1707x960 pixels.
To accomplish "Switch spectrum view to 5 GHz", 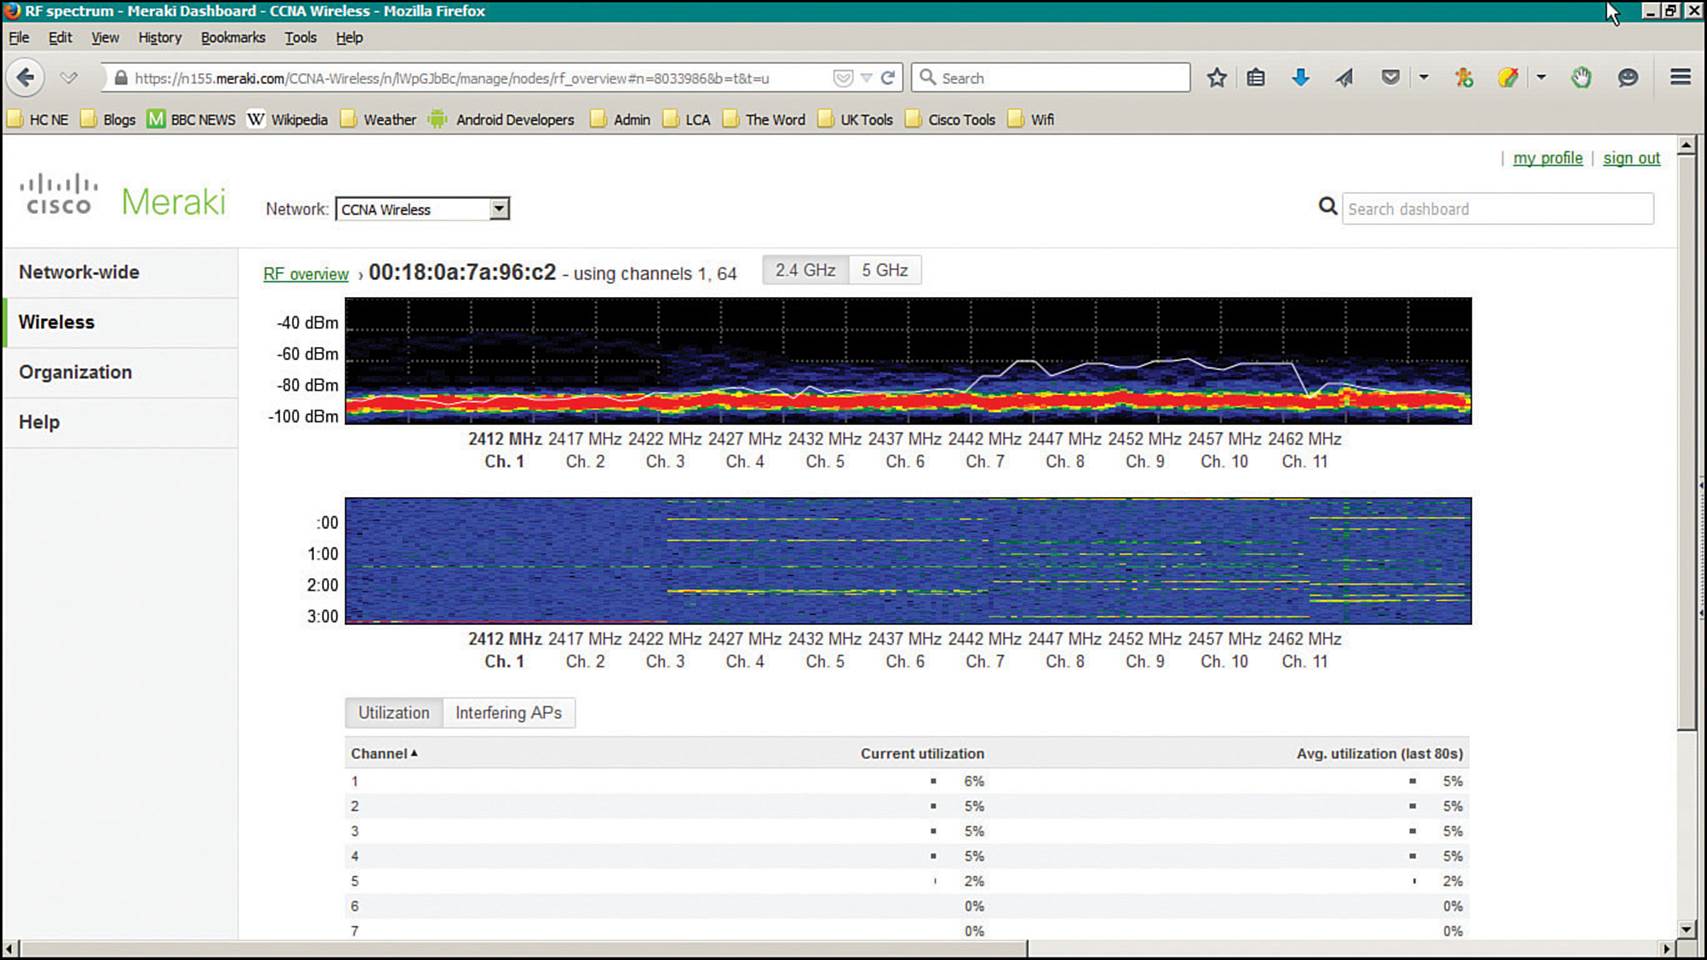I will pos(885,270).
